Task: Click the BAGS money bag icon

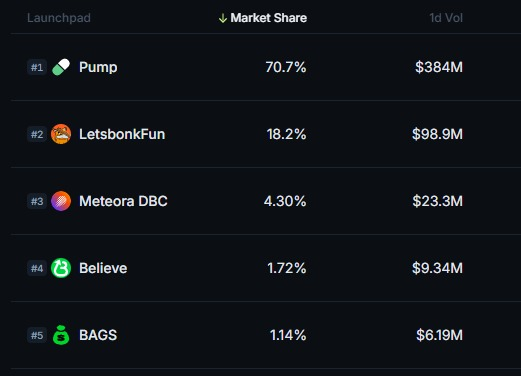Action: click(x=61, y=335)
